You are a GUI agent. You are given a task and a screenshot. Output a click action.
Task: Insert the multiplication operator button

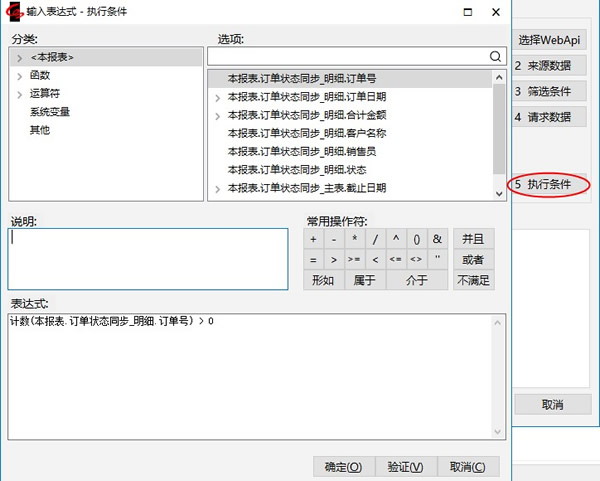[x=354, y=239]
